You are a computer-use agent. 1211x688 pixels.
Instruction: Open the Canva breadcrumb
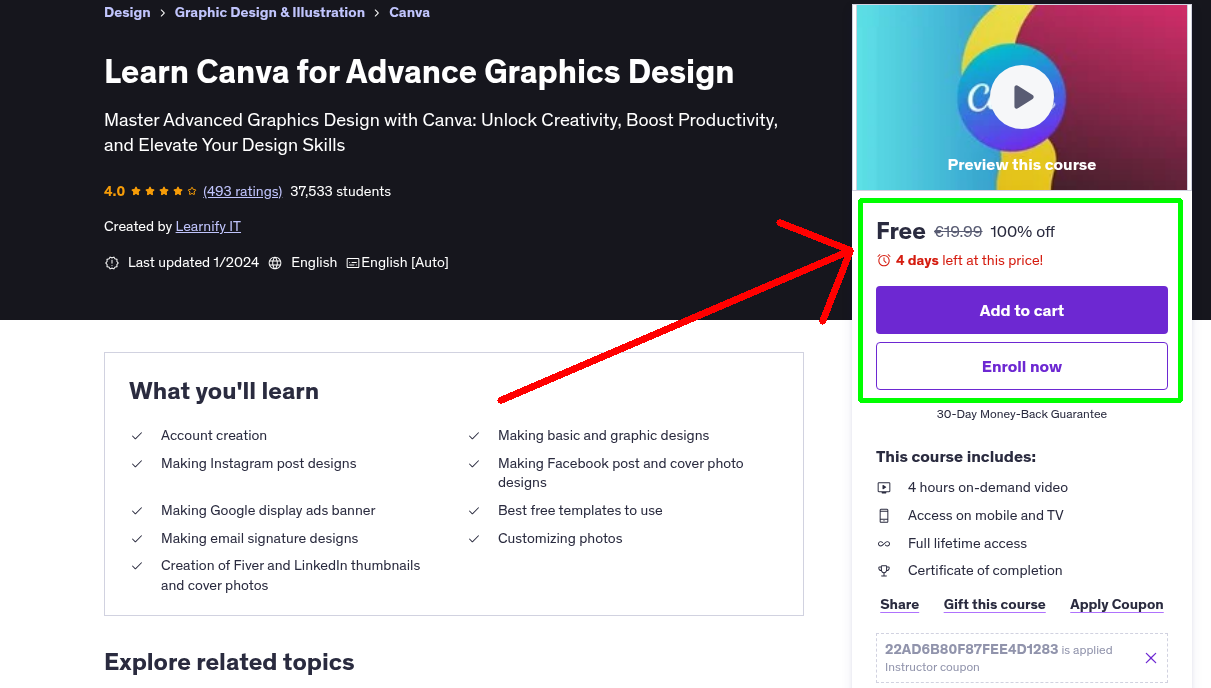point(410,12)
